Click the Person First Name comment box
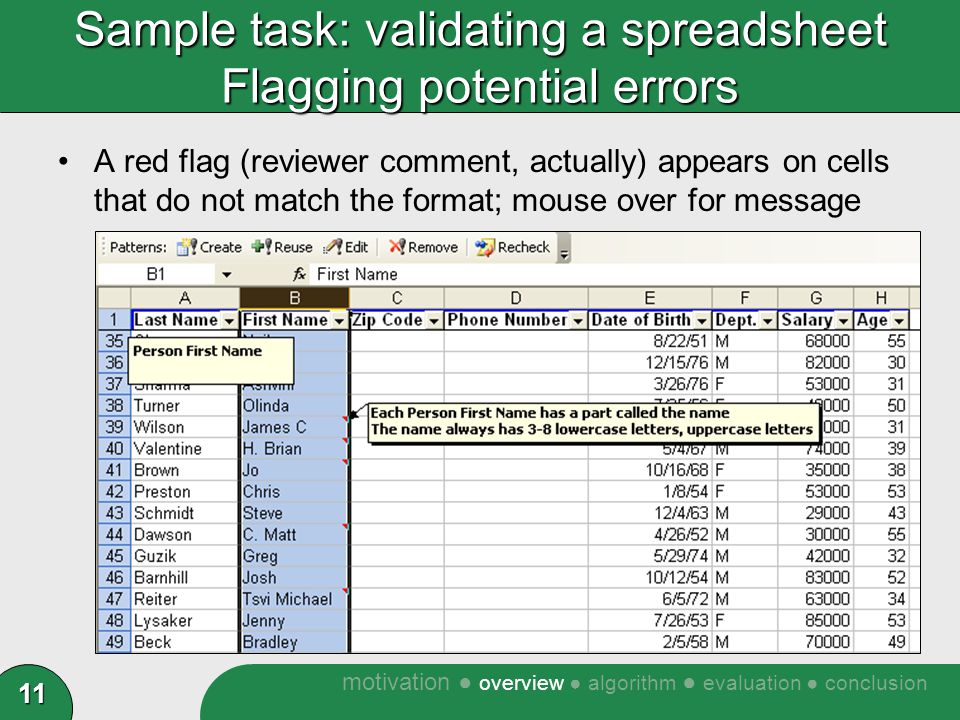The width and height of the screenshot is (960, 720). (x=211, y=361)
